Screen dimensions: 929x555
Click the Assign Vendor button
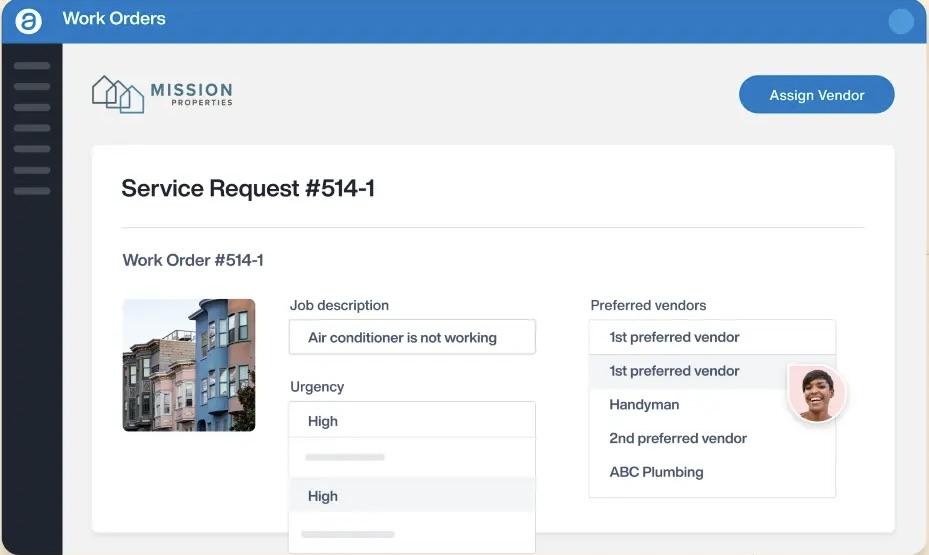coord(816,95)
